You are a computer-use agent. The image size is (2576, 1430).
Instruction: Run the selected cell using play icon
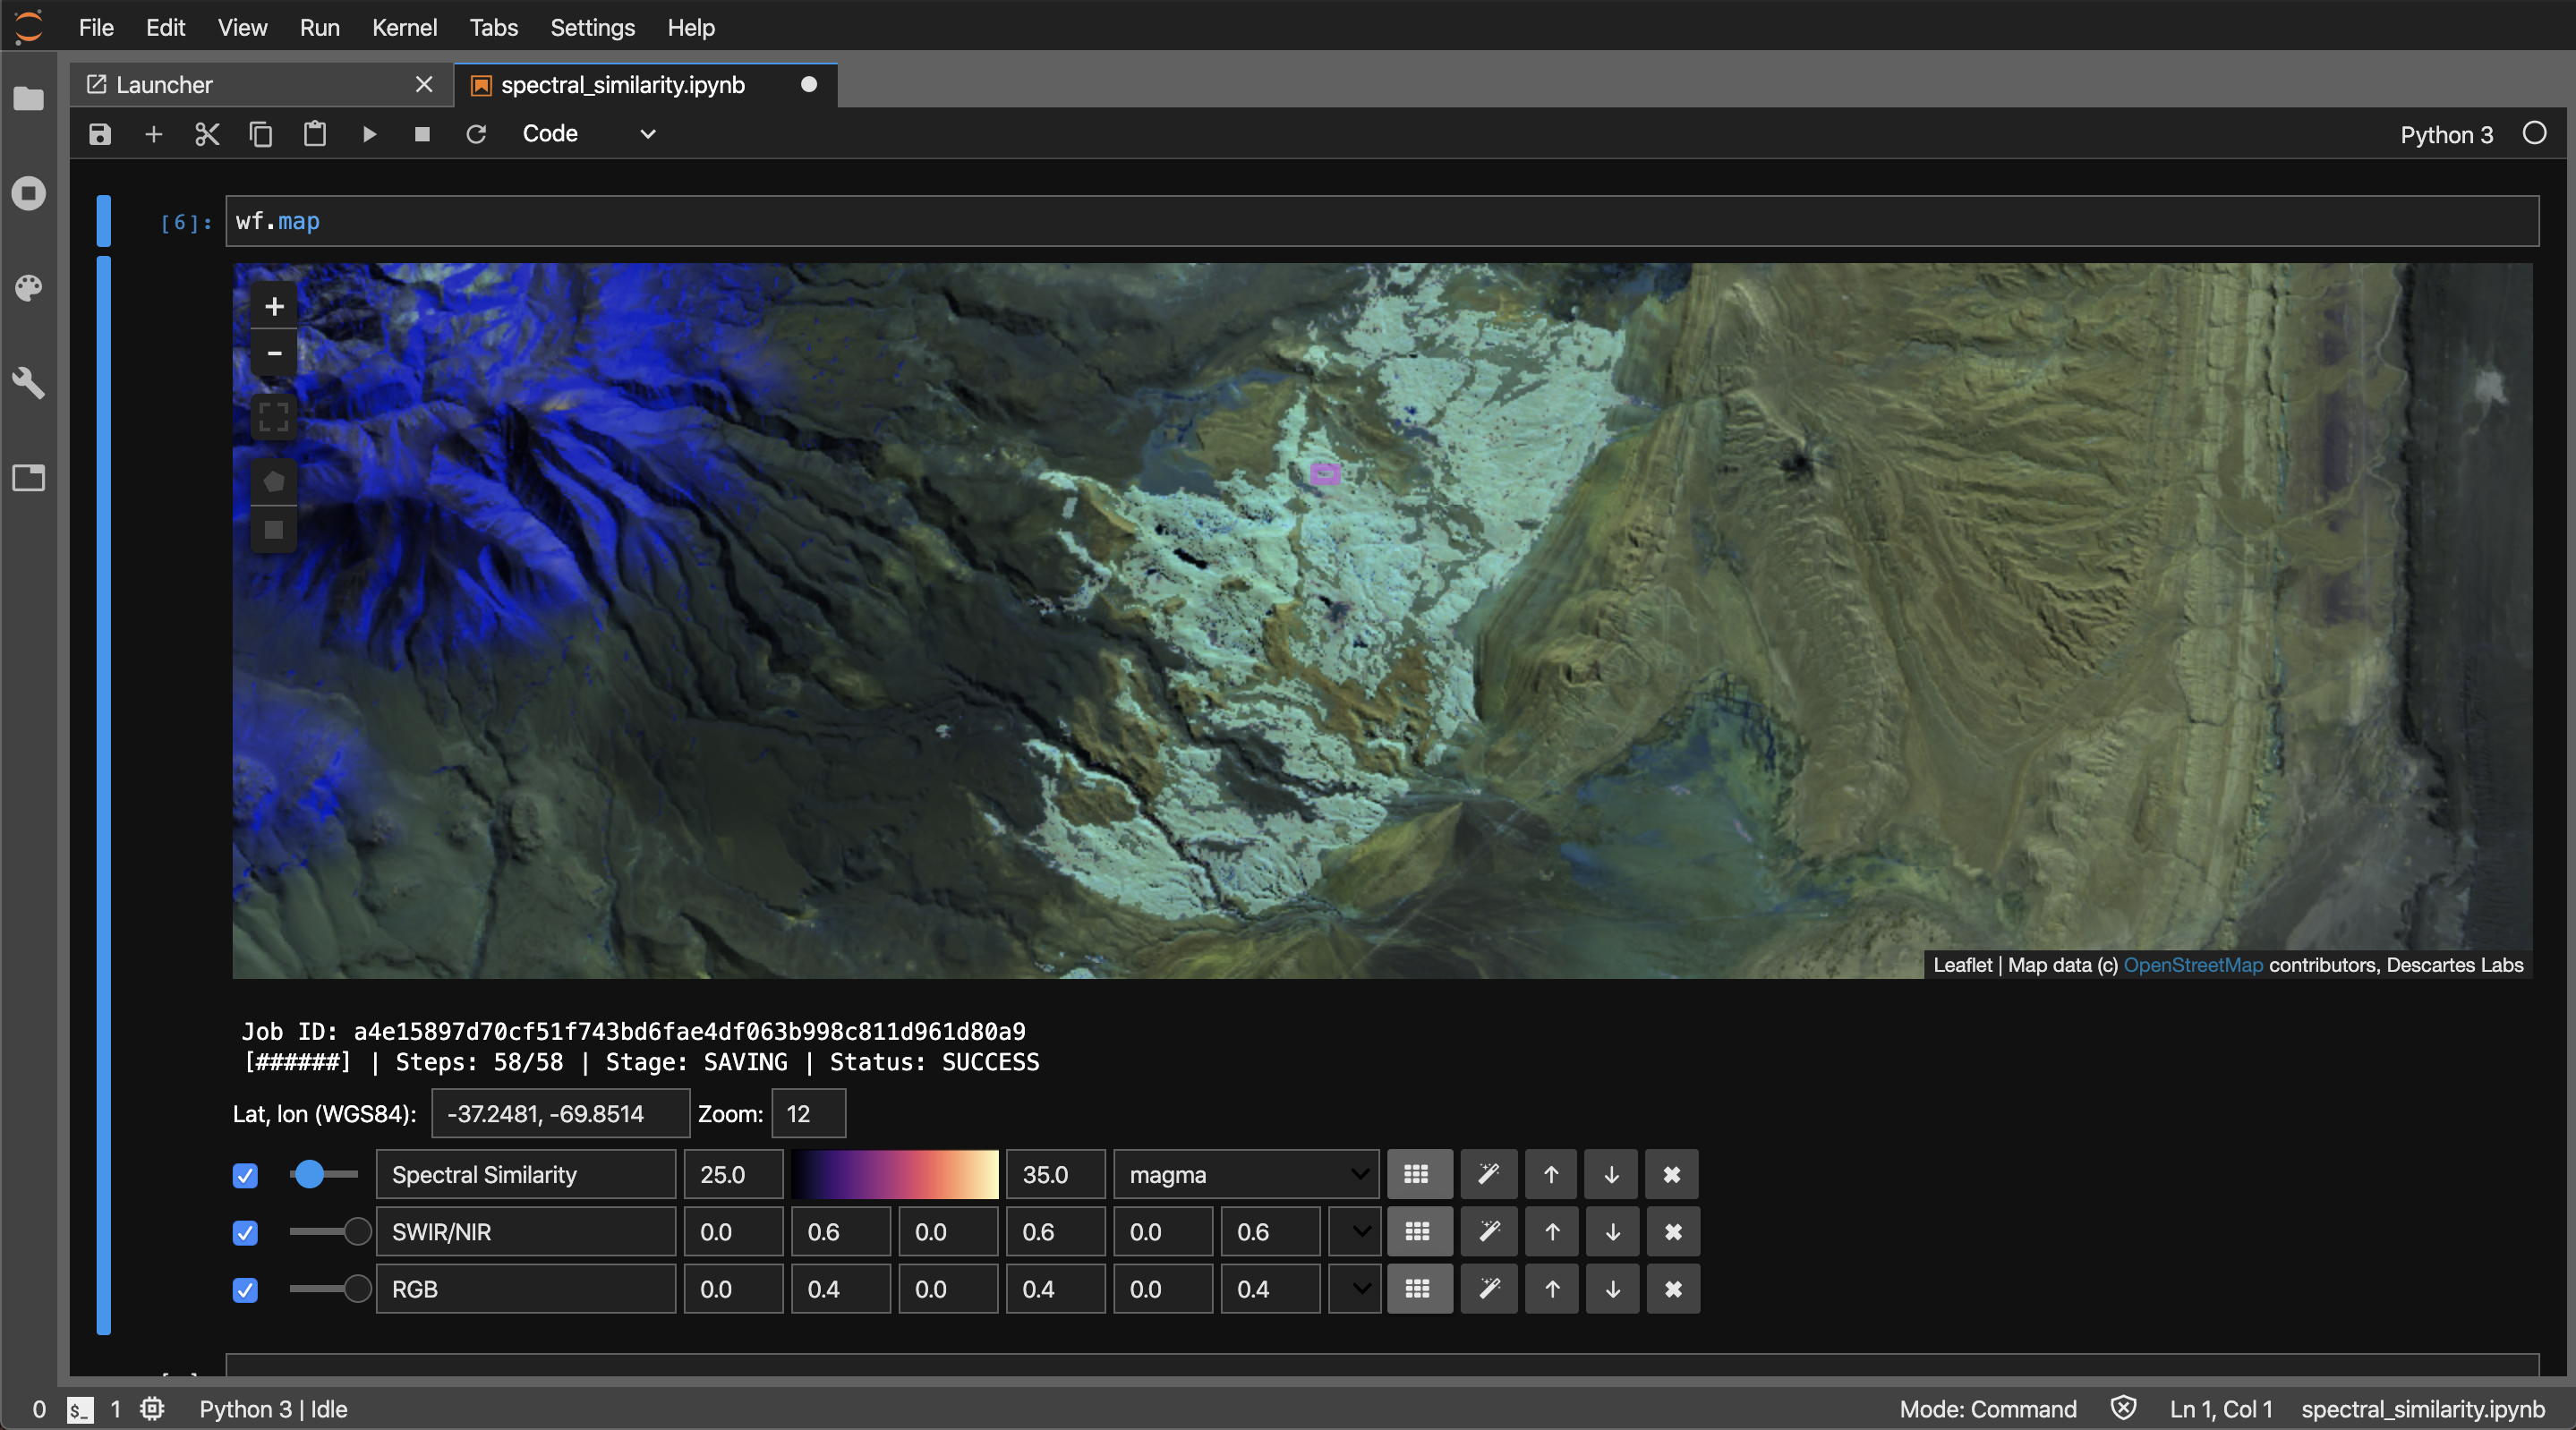369,134
